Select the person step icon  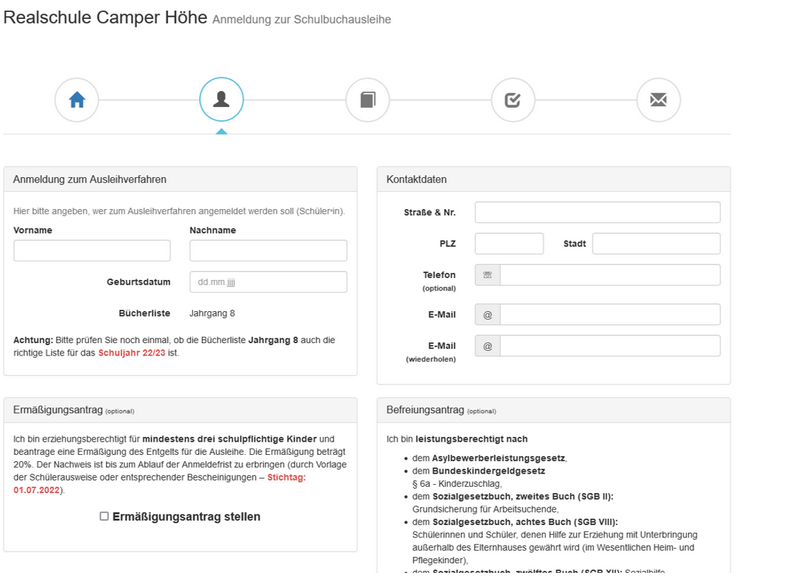click(x=221, y=100)
